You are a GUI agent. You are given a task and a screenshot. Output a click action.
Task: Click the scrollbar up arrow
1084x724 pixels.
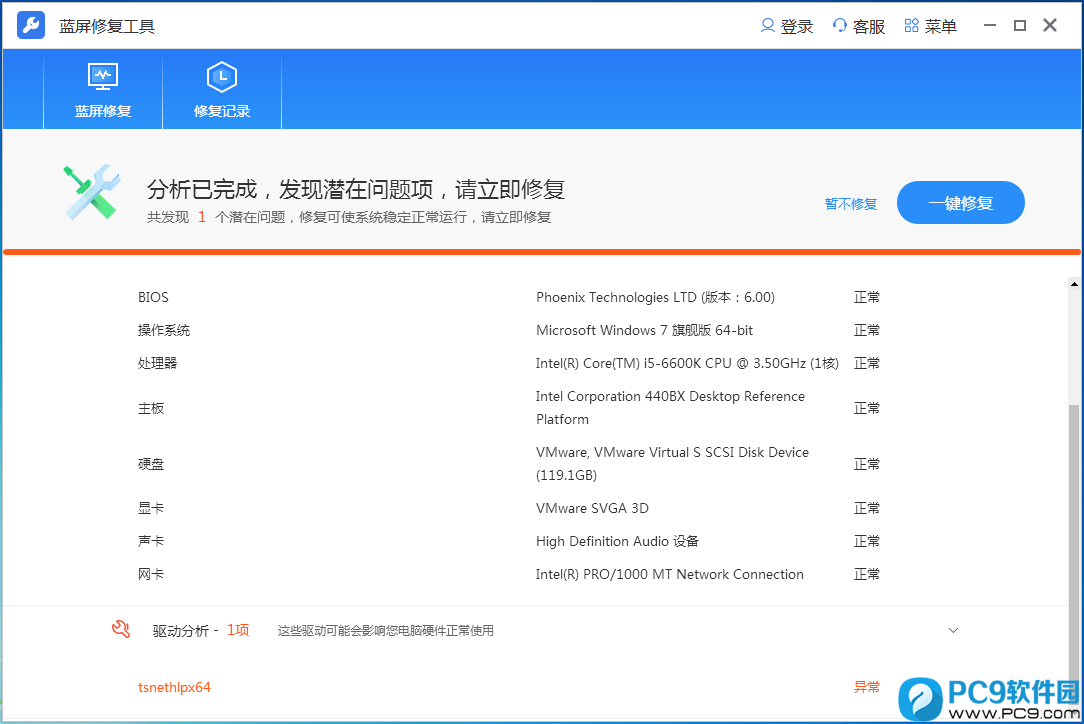click(x=1074, y=284)
